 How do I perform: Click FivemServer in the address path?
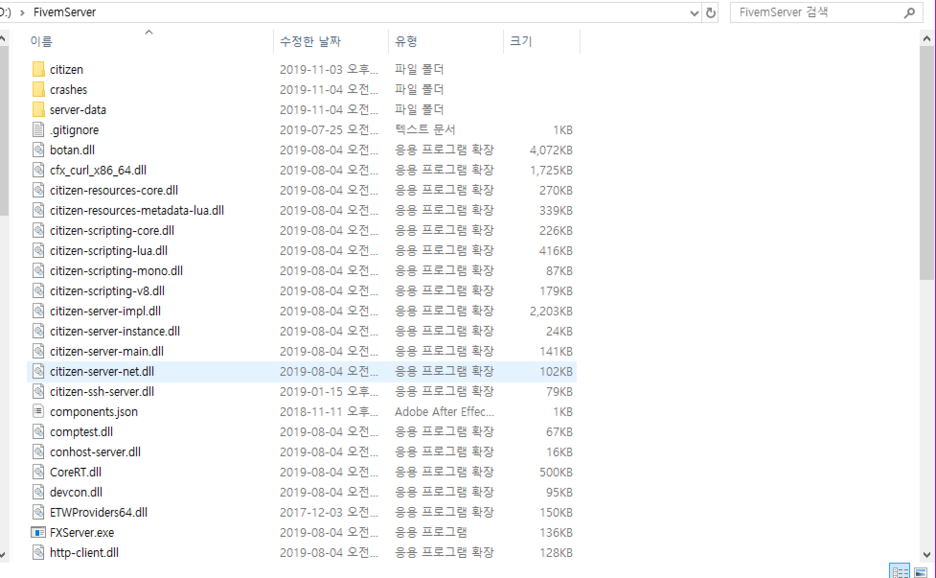(64, 13)
